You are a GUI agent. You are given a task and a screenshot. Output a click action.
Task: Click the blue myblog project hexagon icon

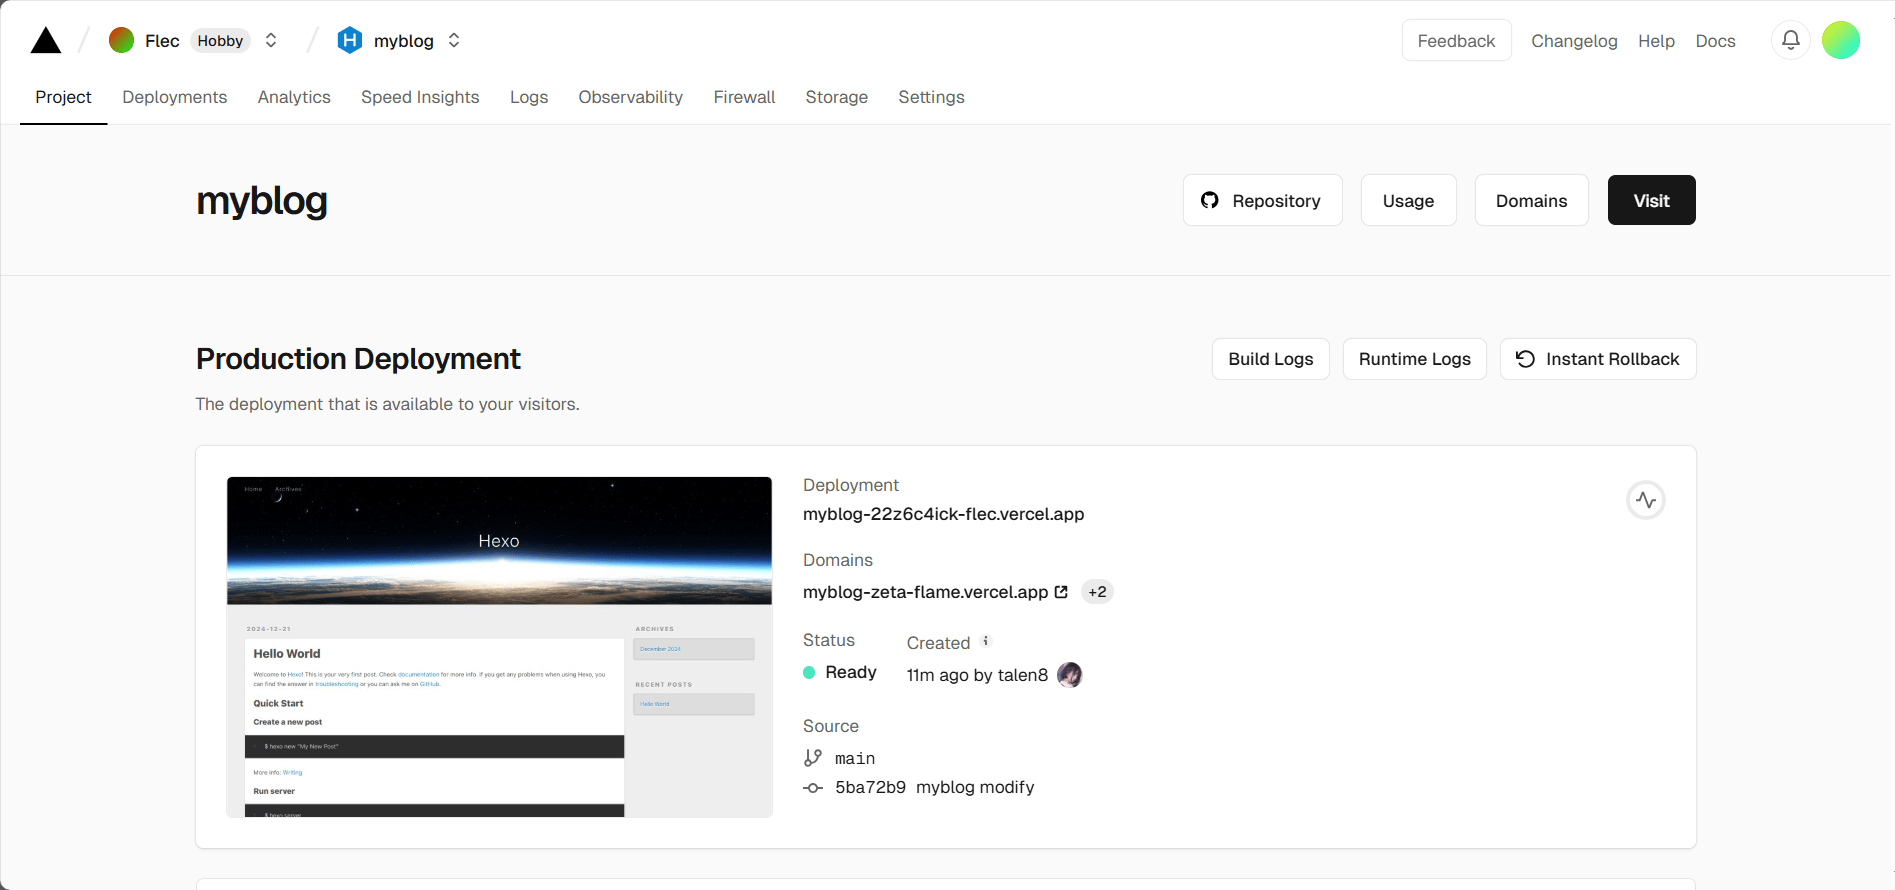[349, 40]
